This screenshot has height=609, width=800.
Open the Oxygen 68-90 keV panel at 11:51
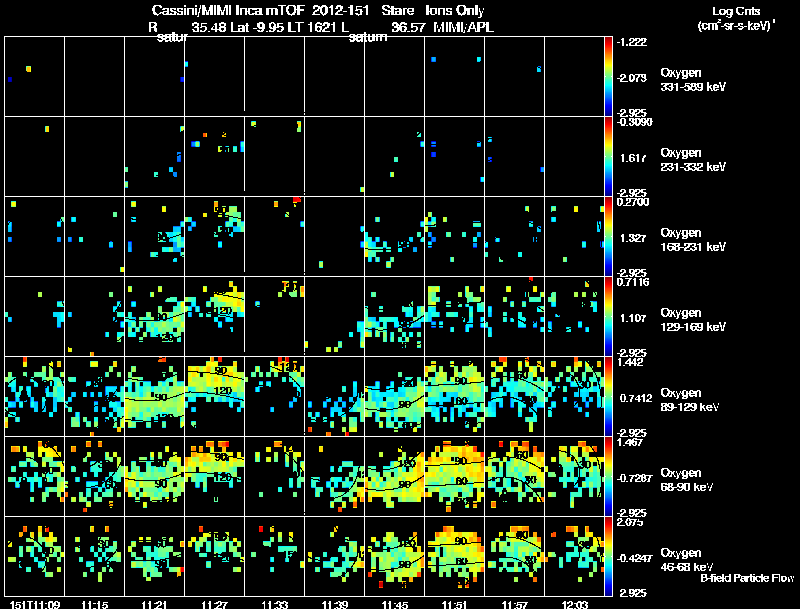(455, 476)
